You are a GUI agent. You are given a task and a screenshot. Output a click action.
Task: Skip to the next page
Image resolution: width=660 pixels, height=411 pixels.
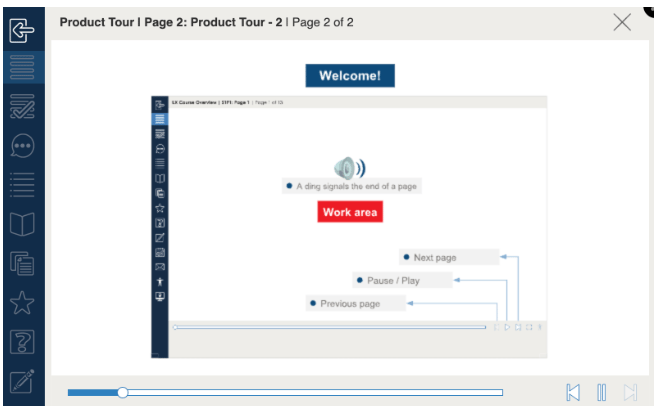(x=631, y=392)
